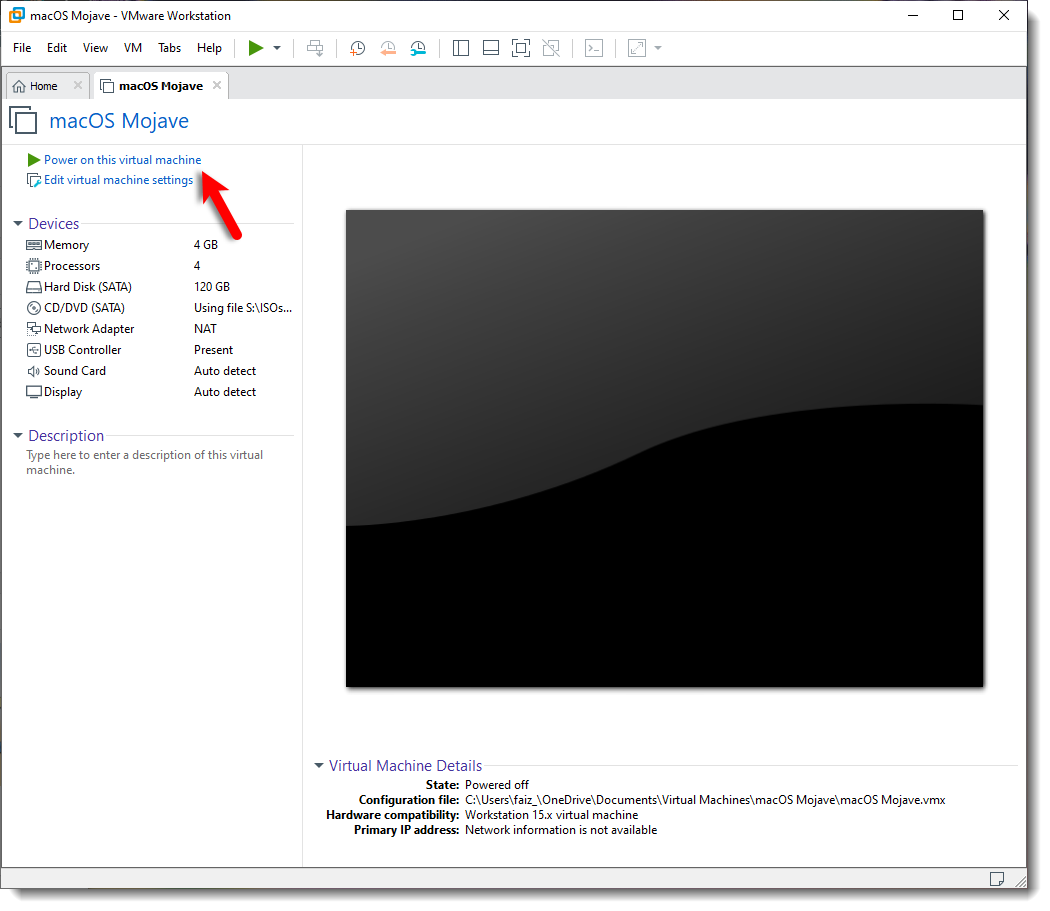This screenshot has height=911, width=1050.
Task: Select the Hard Disk (SATA) device
Action: pyautogui.click(x=159, y=287)
